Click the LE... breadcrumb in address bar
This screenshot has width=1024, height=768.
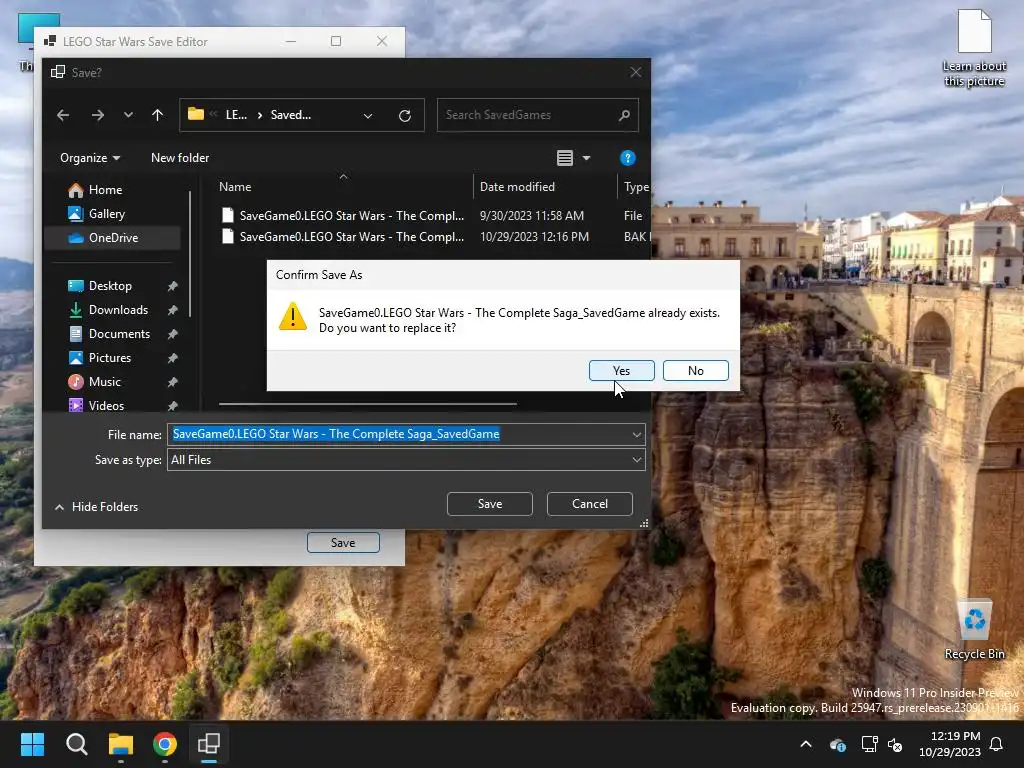(x=236, y=115)
